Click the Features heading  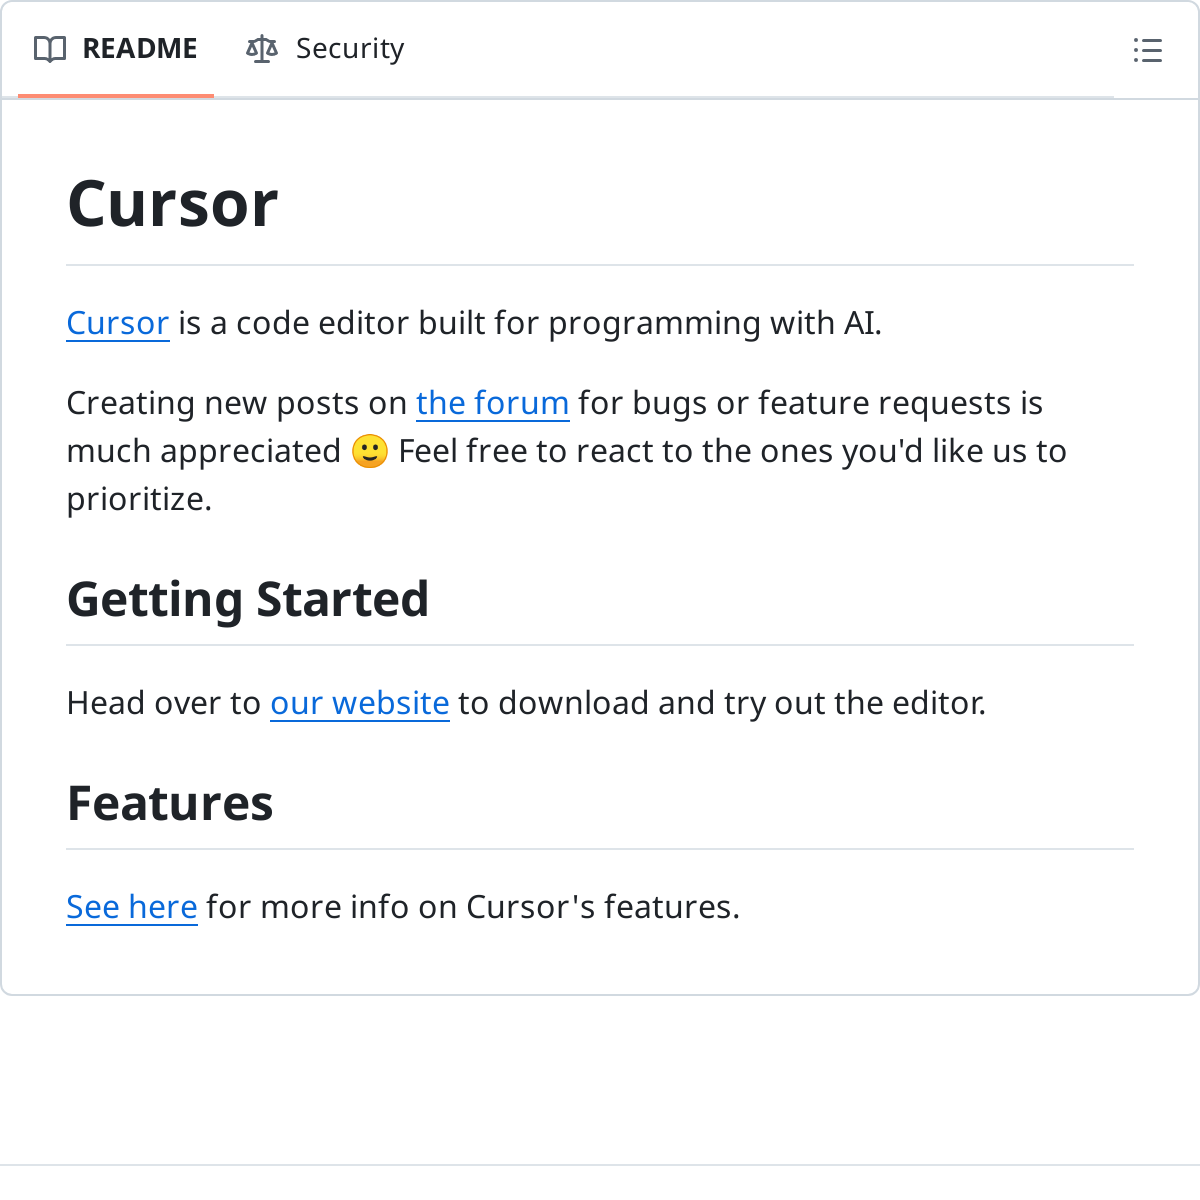point(170,803)
